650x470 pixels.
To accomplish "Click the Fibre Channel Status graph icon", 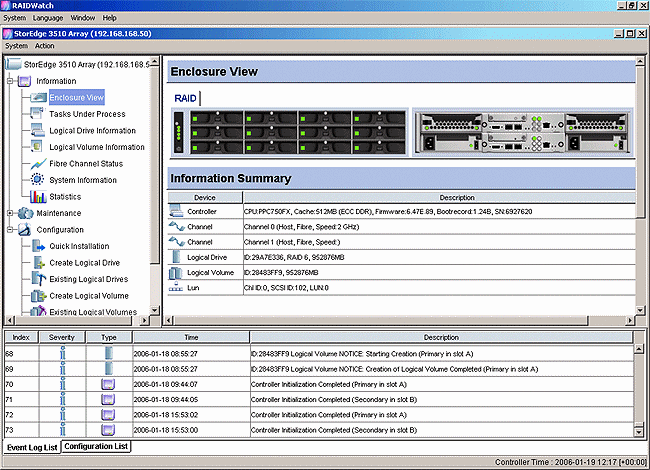I will [x=38, y=164].
